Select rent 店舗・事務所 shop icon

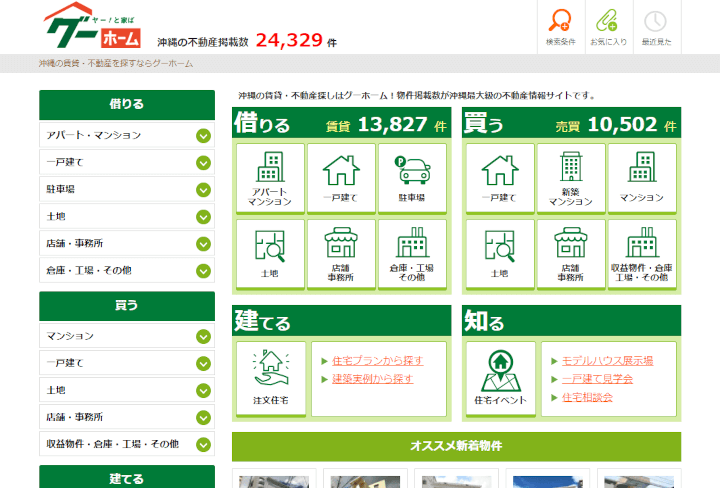click(341, 254)
